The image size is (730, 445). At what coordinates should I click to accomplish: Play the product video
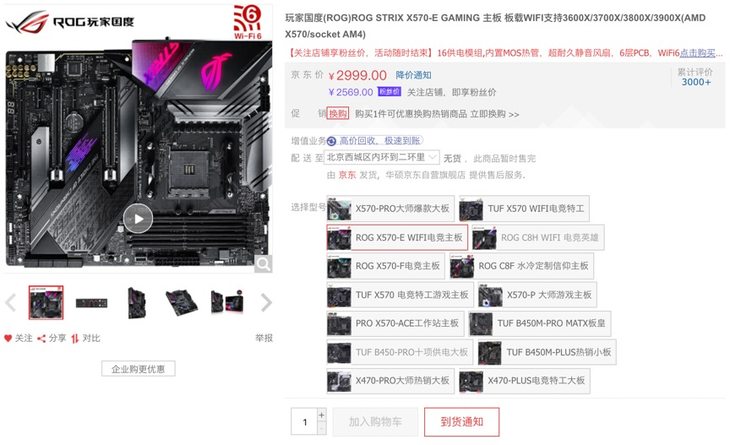(138, 218)
